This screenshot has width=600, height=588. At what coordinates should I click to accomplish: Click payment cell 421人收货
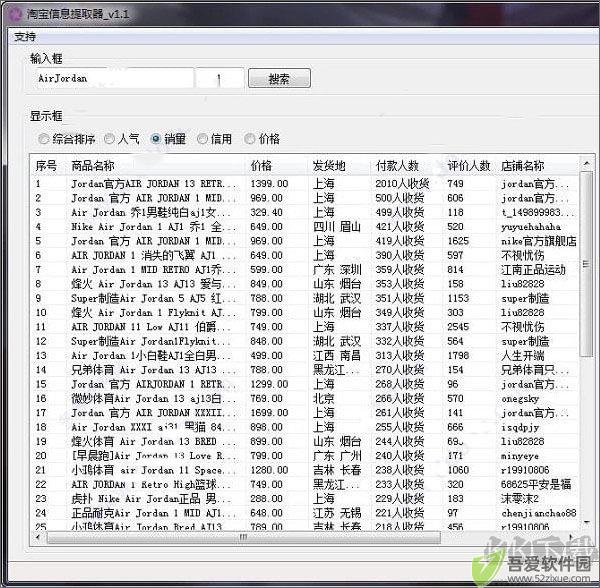point(399,226)
